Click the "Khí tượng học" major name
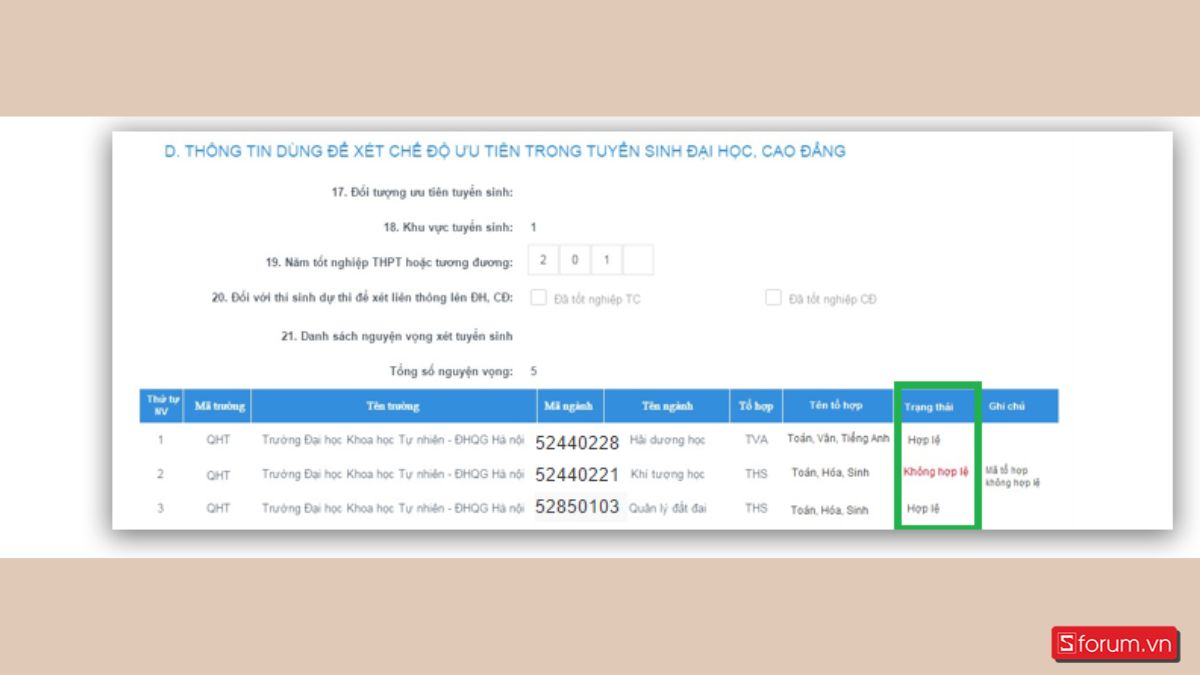 point(667,474)
